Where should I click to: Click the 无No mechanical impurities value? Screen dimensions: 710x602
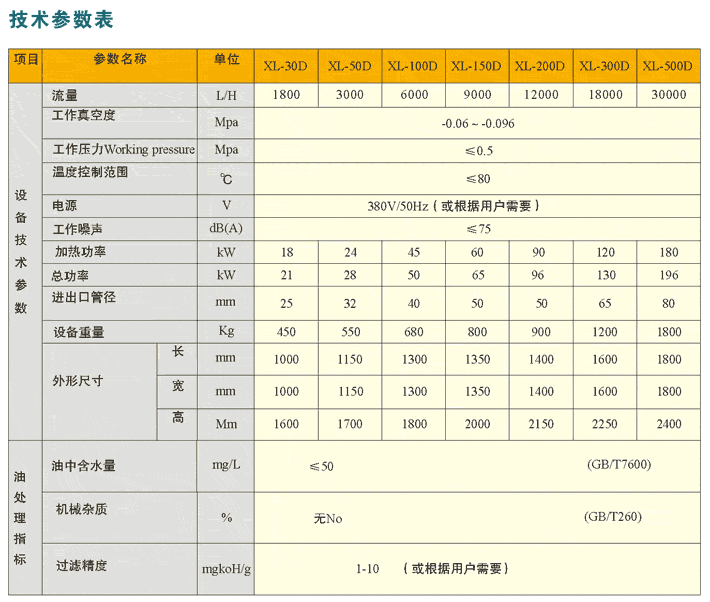[328, 519]
